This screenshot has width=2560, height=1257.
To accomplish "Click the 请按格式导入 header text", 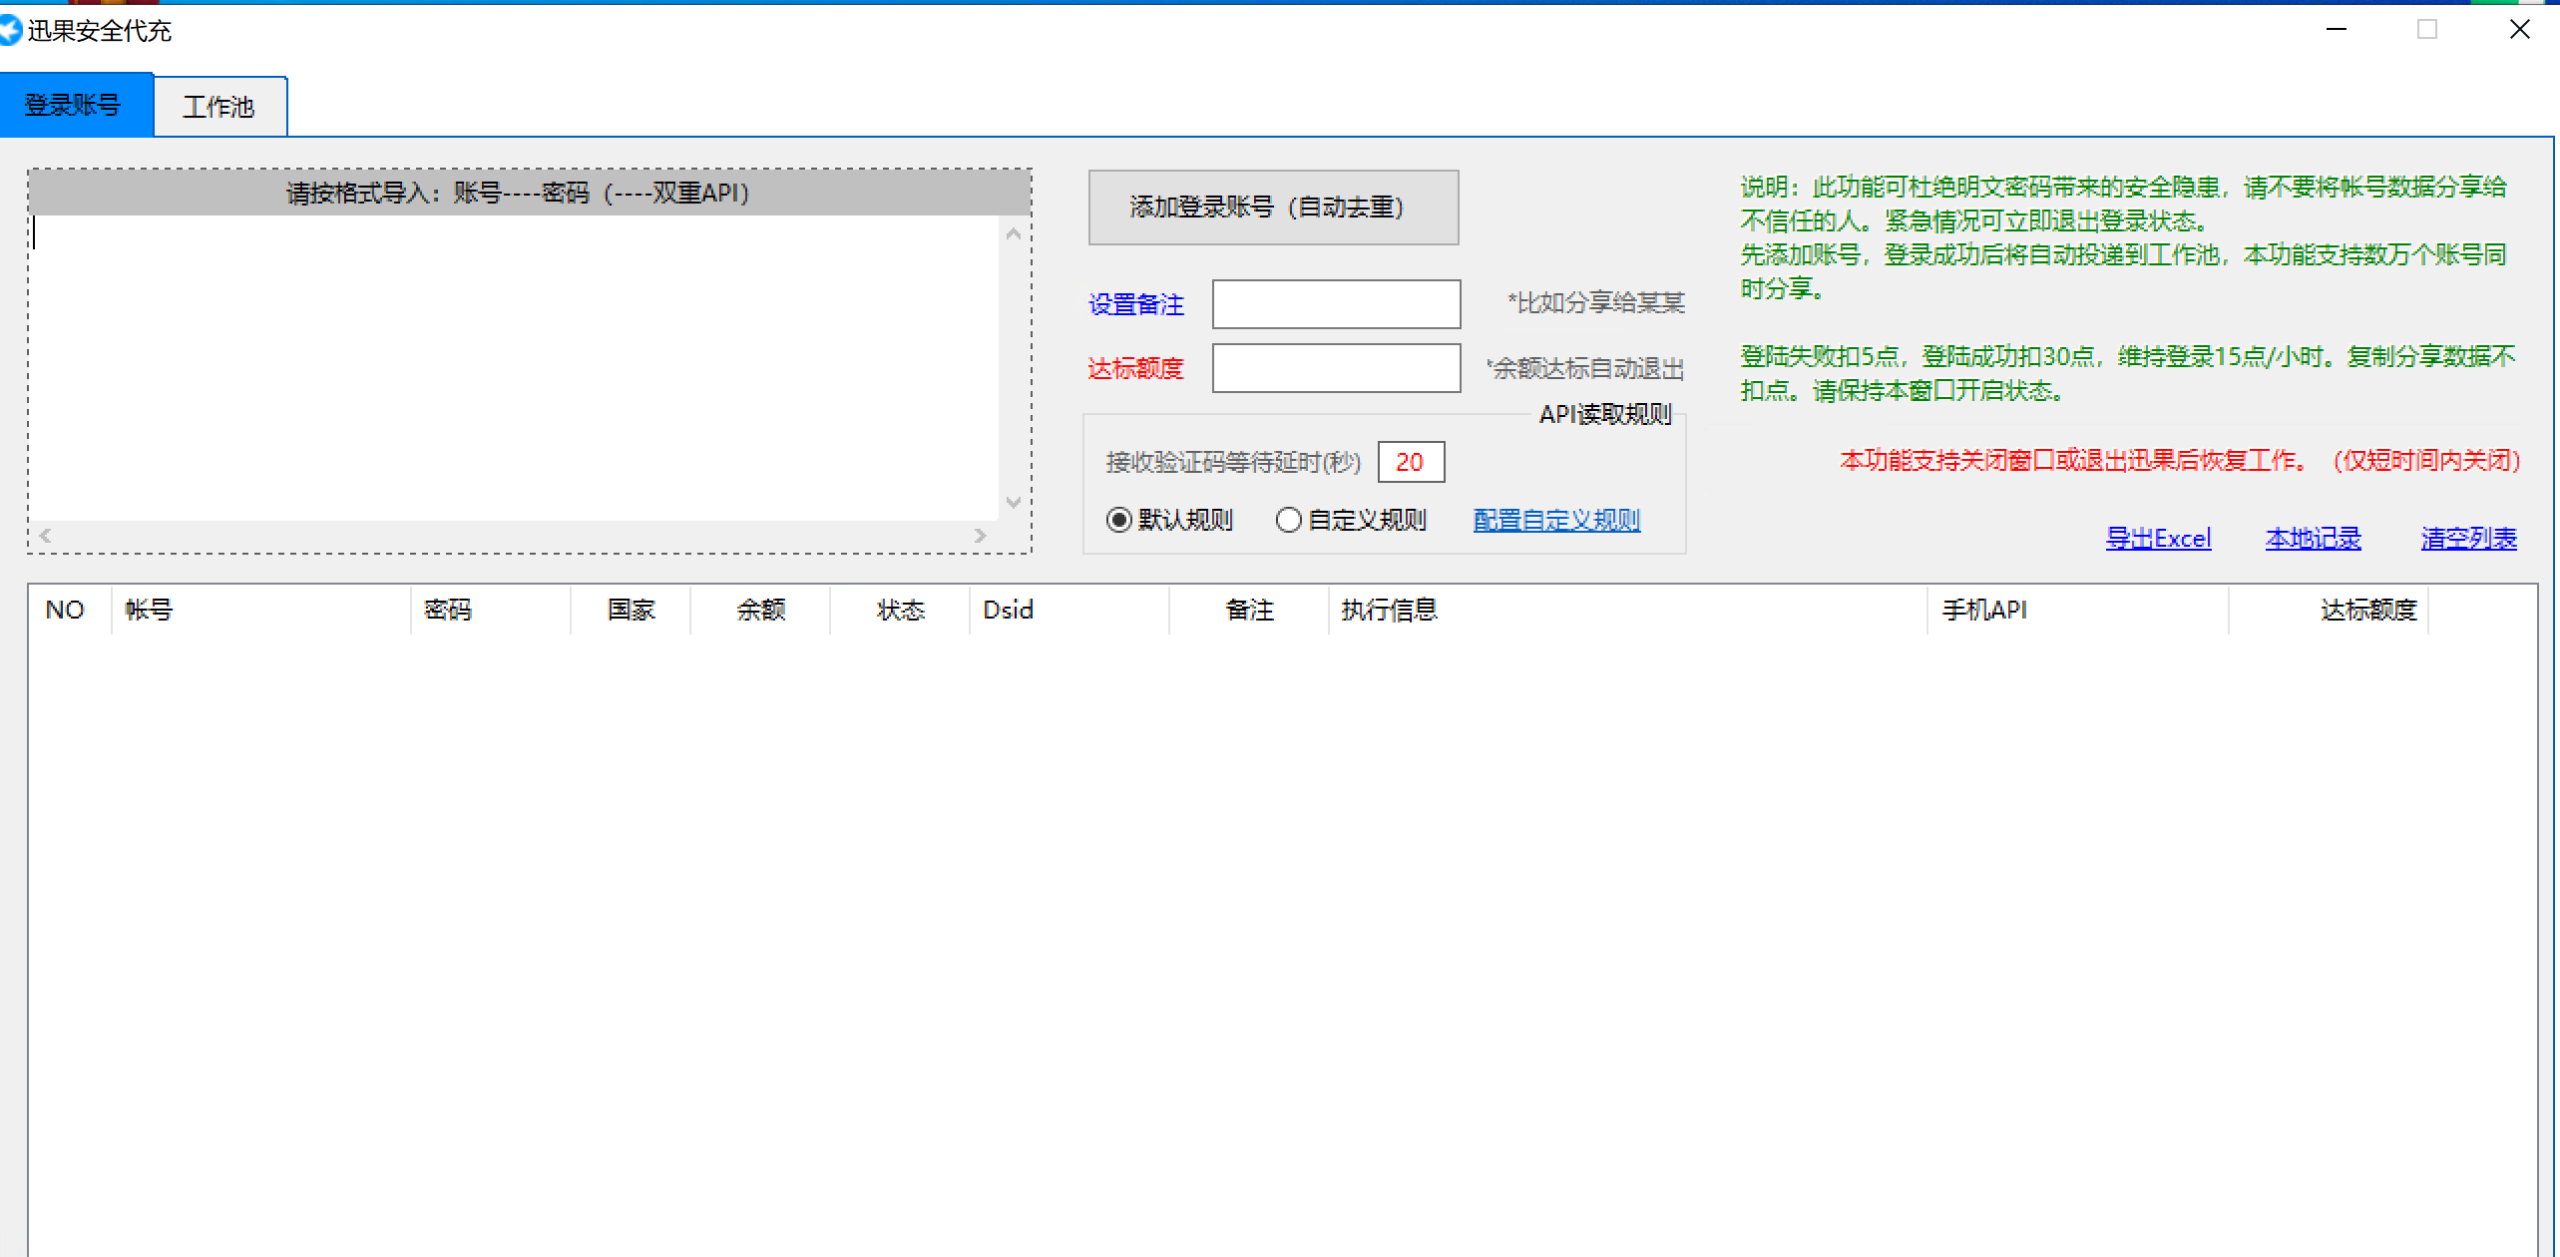I will point(518,193).
